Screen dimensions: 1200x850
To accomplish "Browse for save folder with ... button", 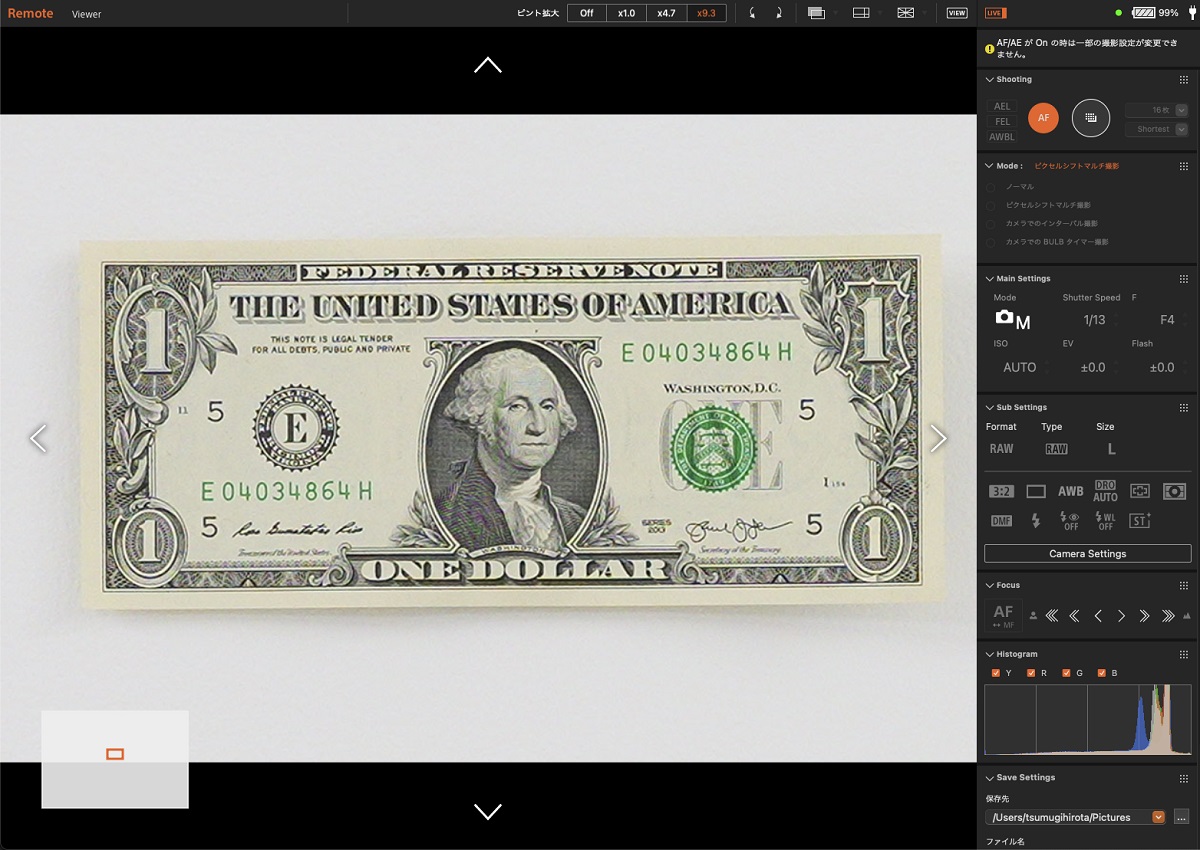I will tap(1181, 817).
